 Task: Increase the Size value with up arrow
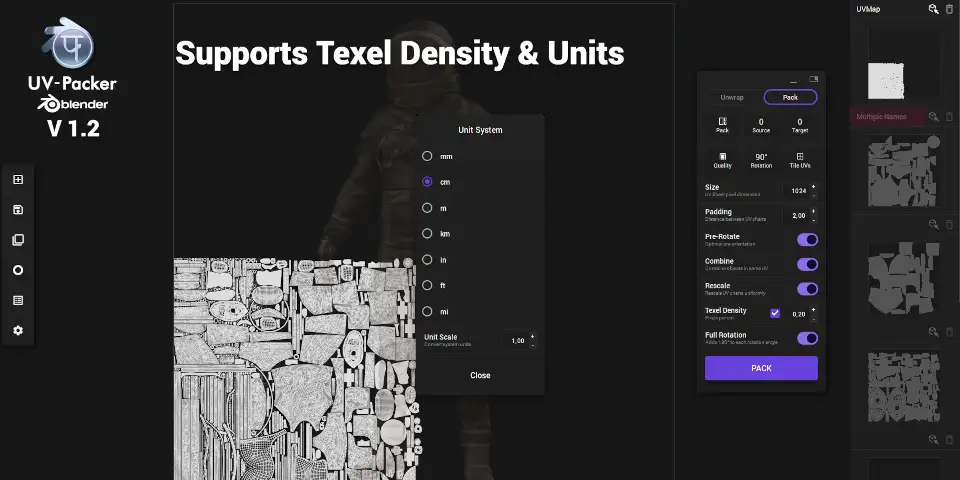pos(813,186)
